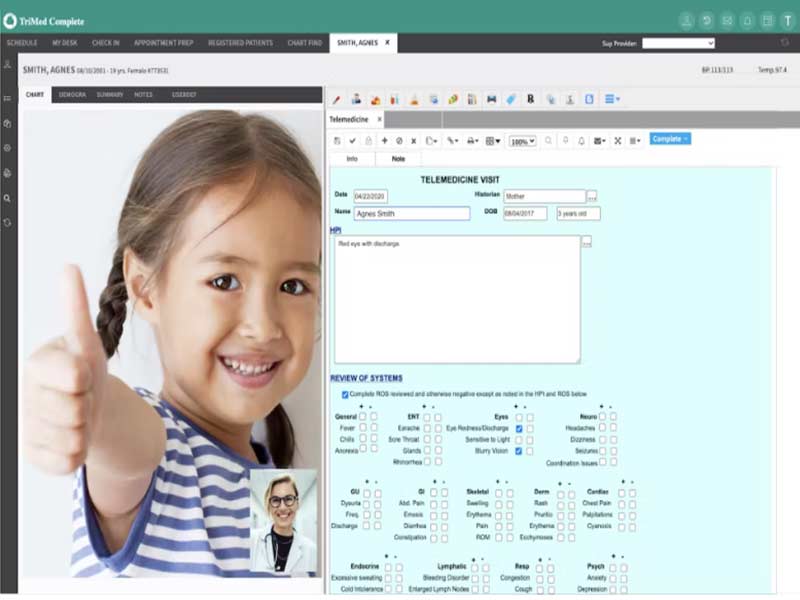Open the print dropdown in note toolbar
Viewport: 800px width, 600px height.
(473, 141)
